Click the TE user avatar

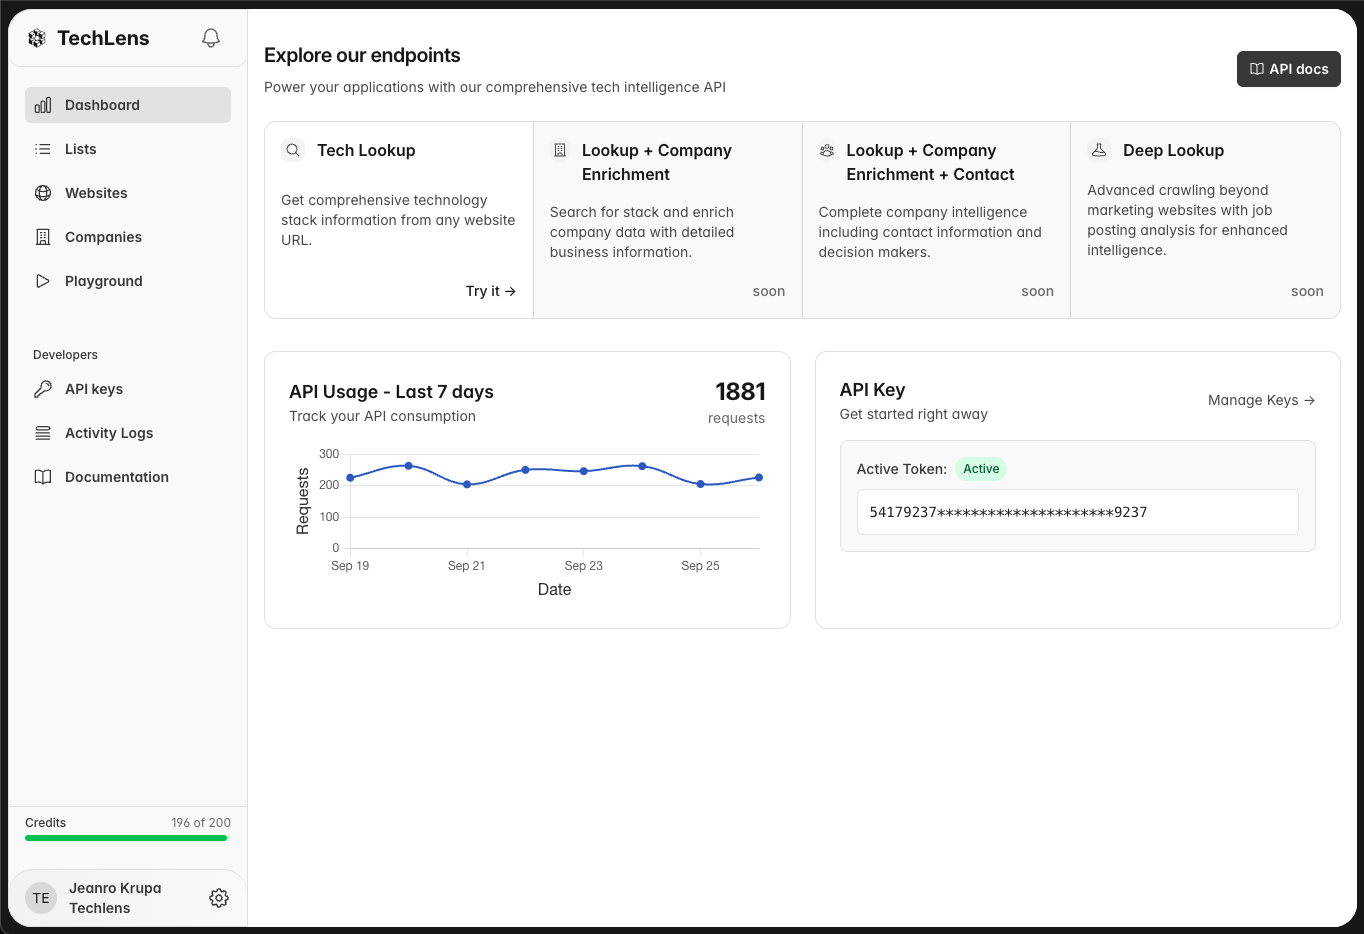coord(41,898)
